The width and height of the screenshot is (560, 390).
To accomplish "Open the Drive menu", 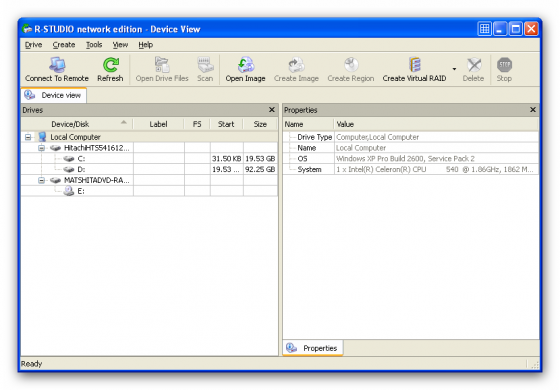I will click(x=34, y=45).
